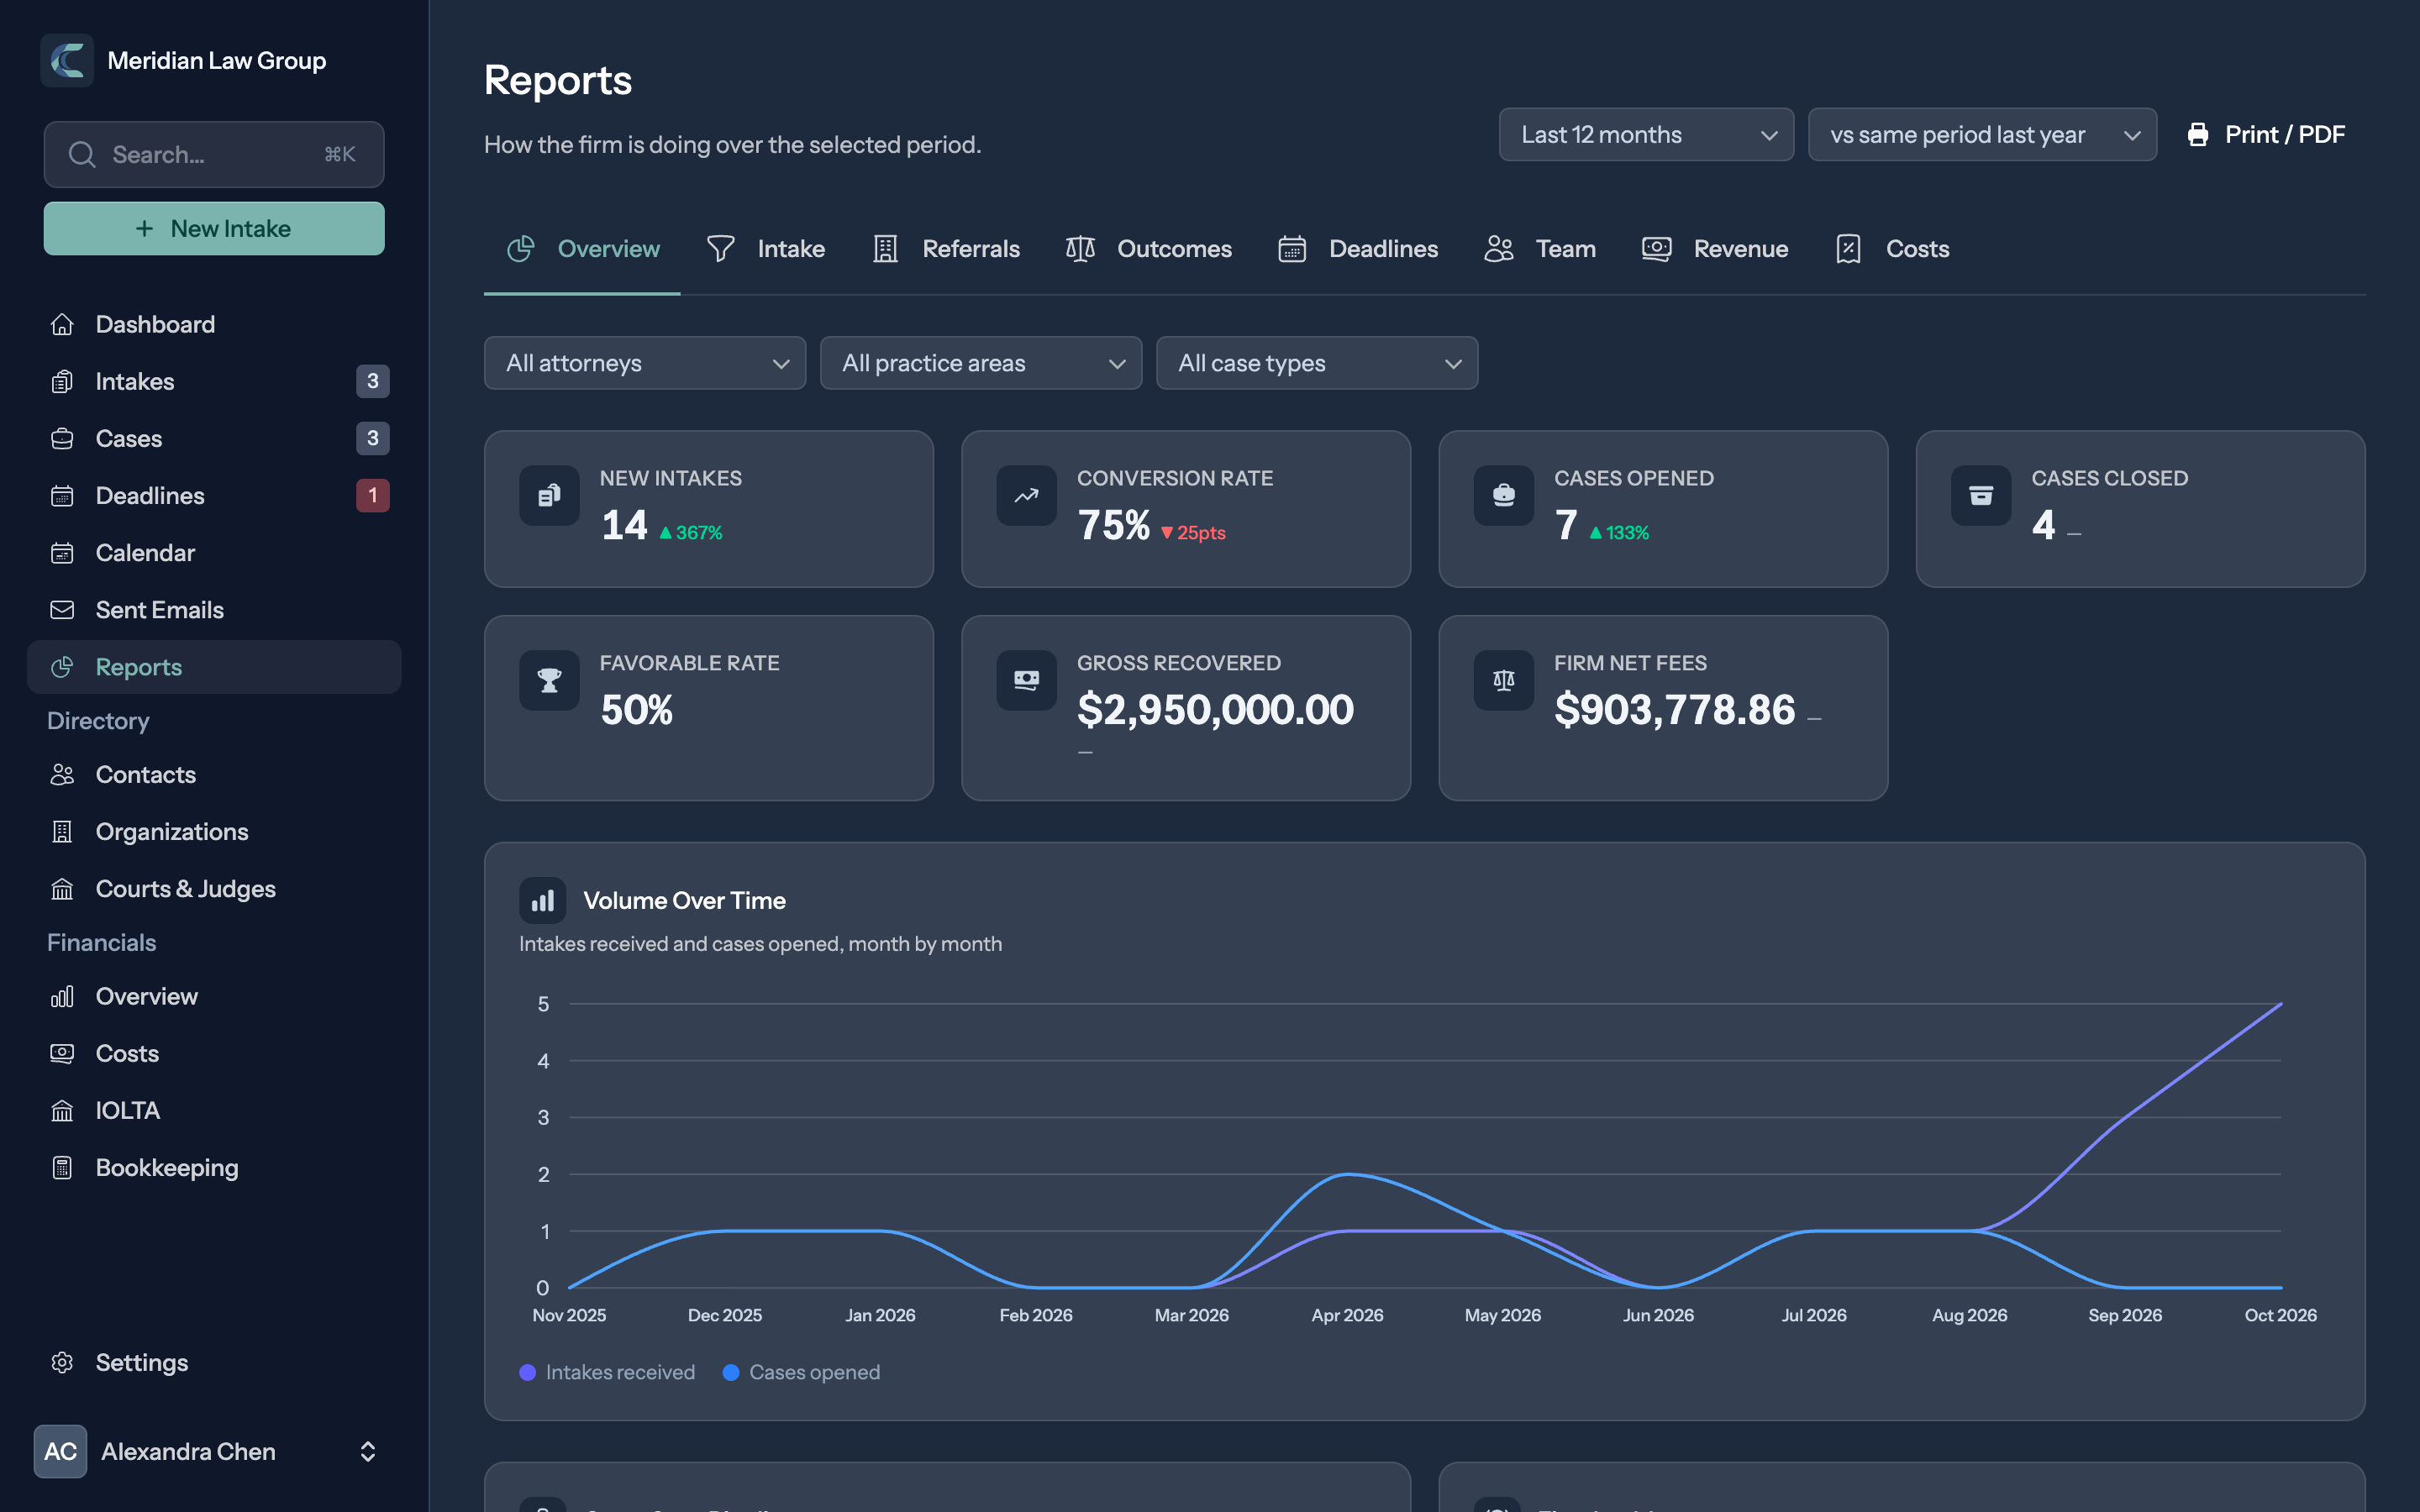Click the Intakes clipboard icon in sidebar

point(62,382)
